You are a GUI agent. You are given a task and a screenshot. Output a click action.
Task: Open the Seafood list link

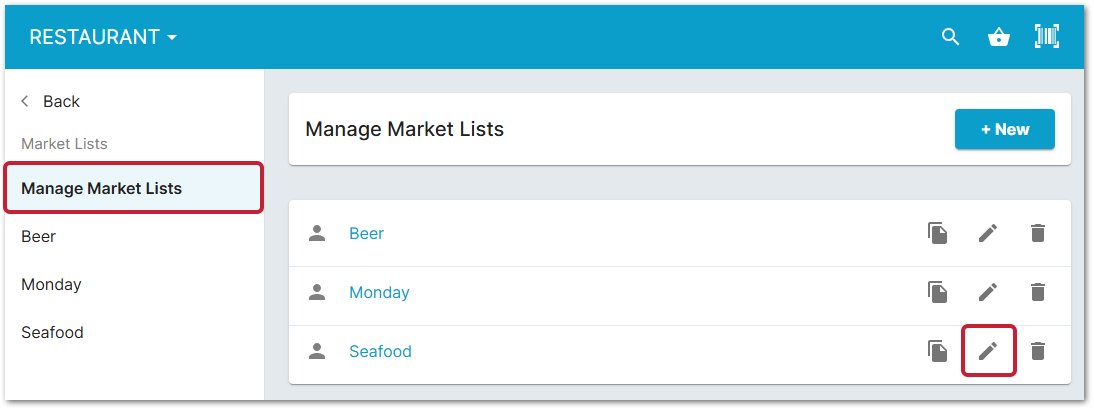380,351
